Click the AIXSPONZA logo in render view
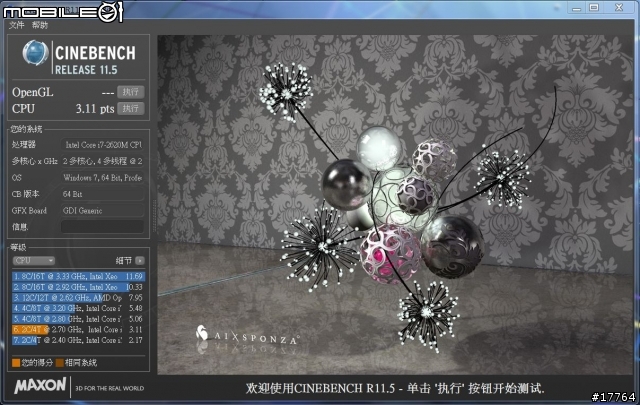Viewport: 640px width, 405px height. tap(247, 335)
